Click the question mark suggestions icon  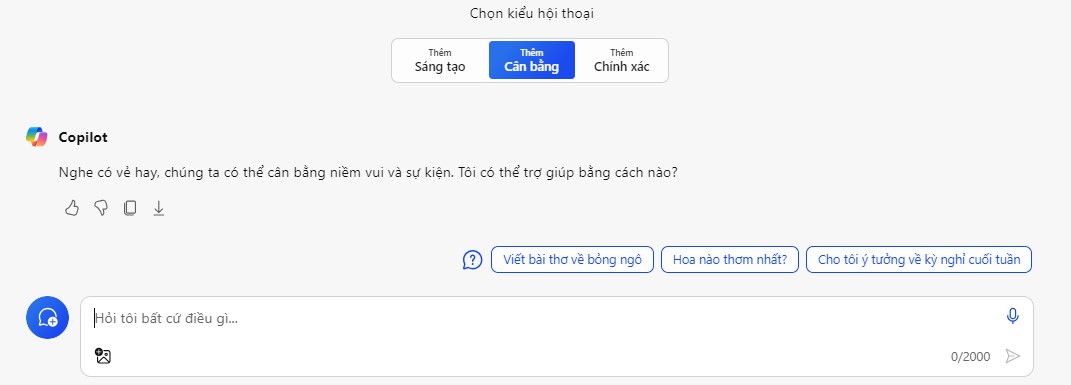click(x=473, y=260)
